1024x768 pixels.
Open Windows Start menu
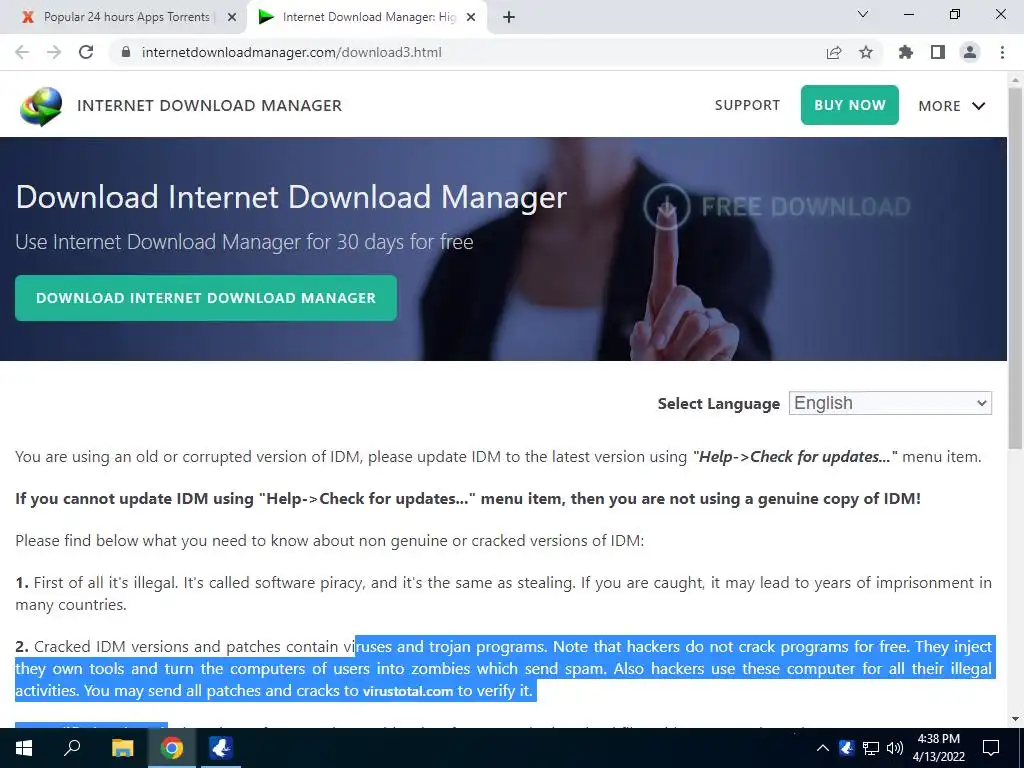pos(24,748)
